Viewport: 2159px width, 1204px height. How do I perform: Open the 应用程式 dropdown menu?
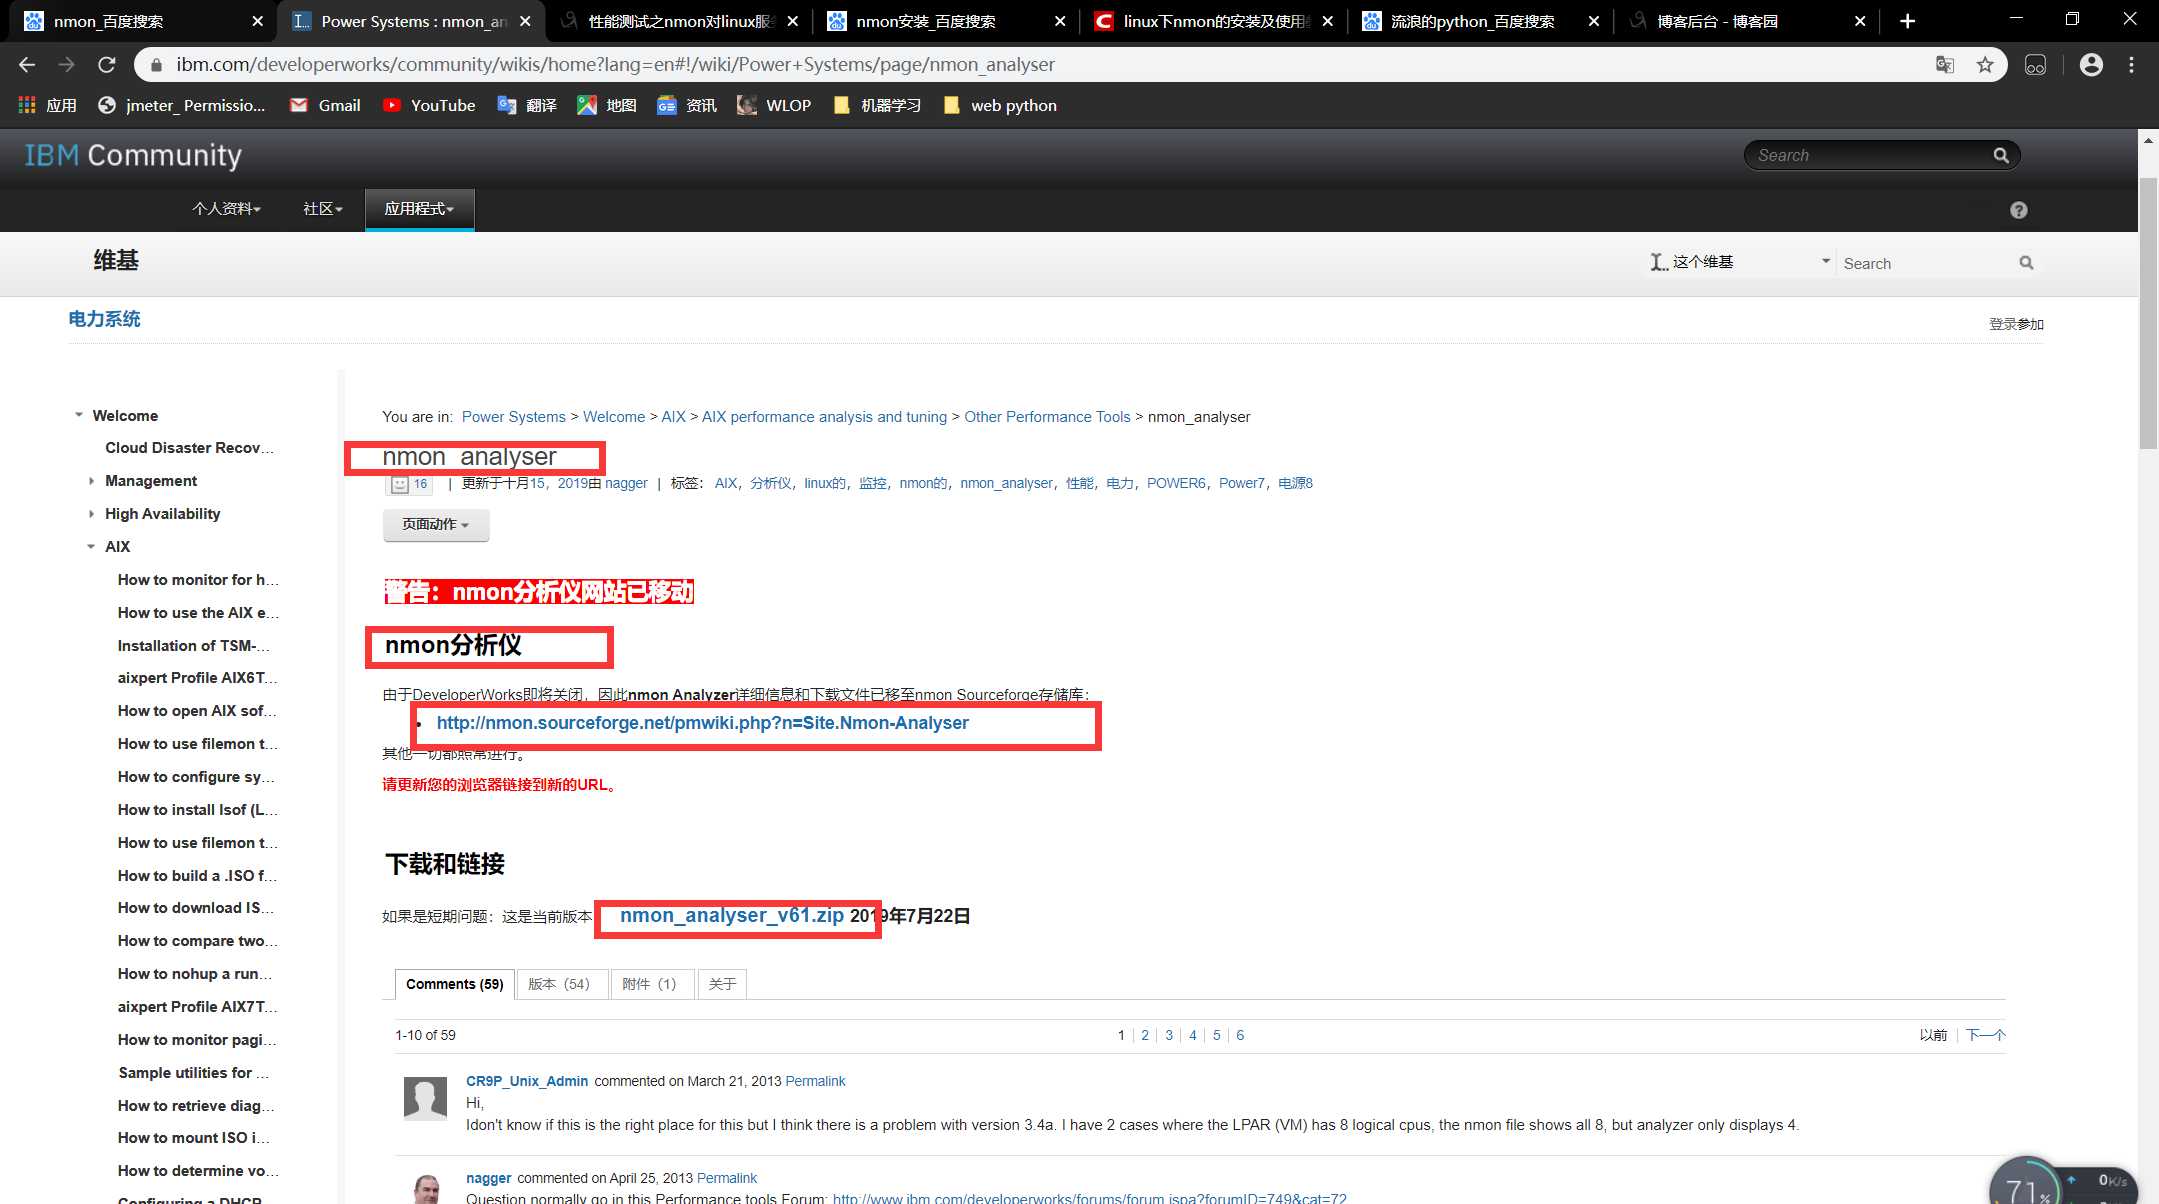[x=419, y=209]
